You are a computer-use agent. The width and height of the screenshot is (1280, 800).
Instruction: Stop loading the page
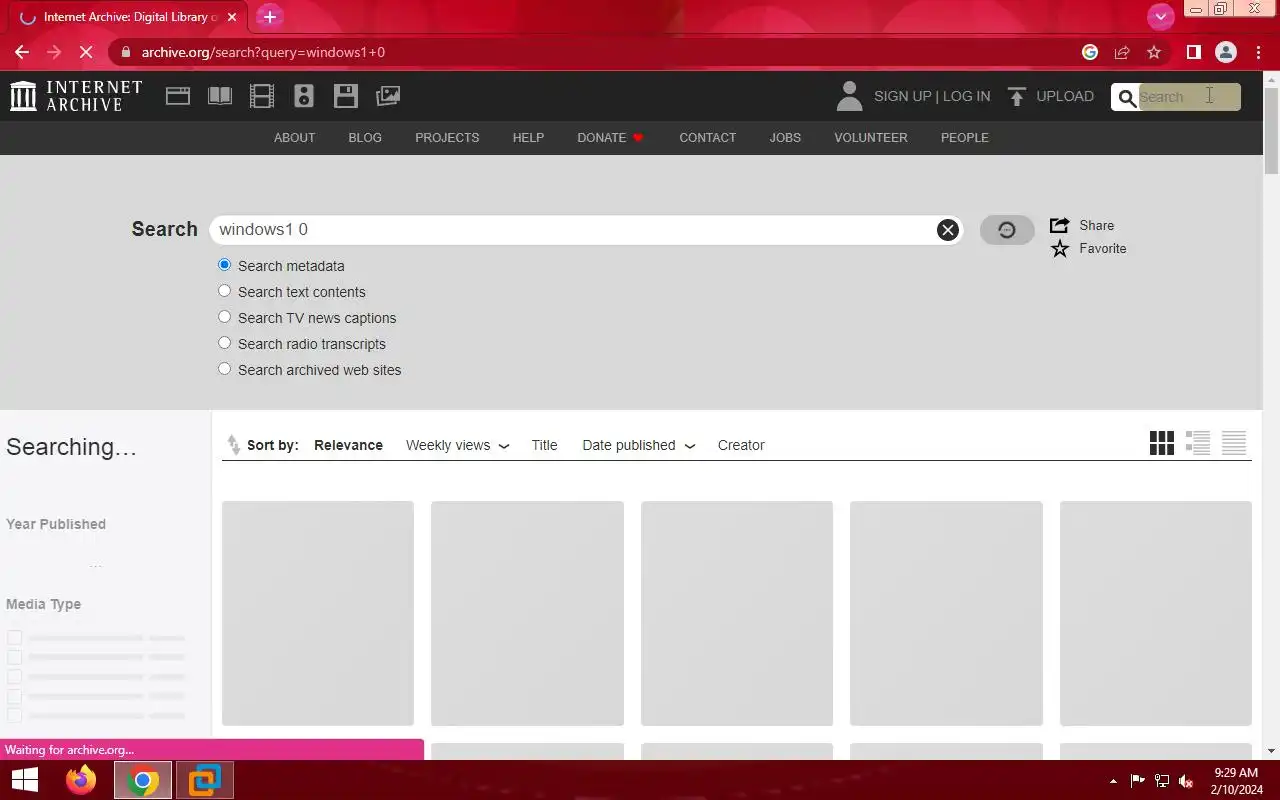(85, 52)
